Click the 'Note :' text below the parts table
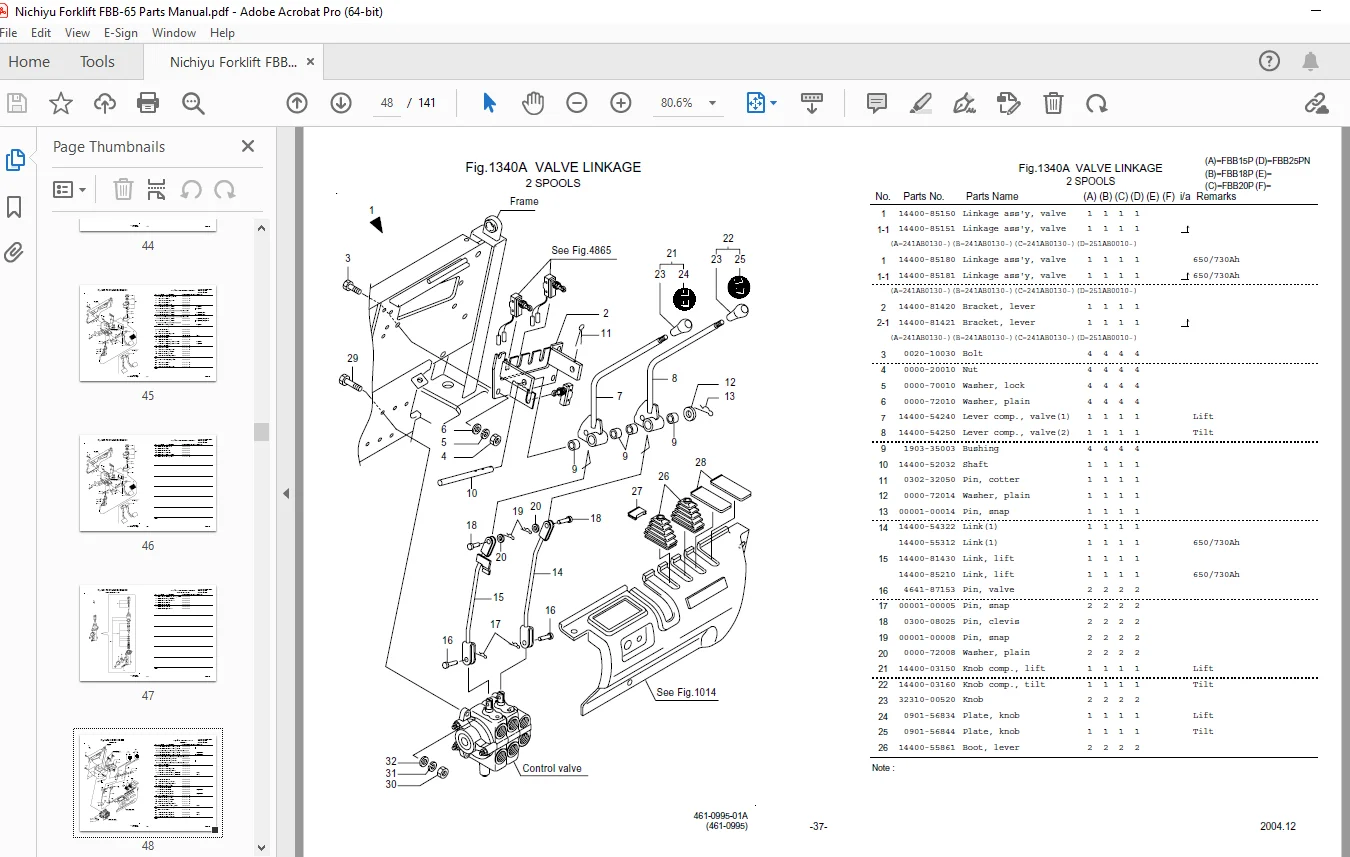The width and height of the screenshot is (1350, 857). point(881,768)
